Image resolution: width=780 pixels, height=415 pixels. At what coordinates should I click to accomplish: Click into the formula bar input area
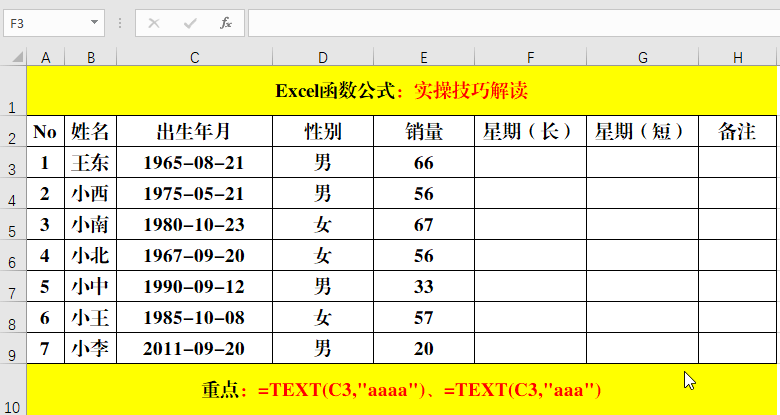tap(514, 23)
